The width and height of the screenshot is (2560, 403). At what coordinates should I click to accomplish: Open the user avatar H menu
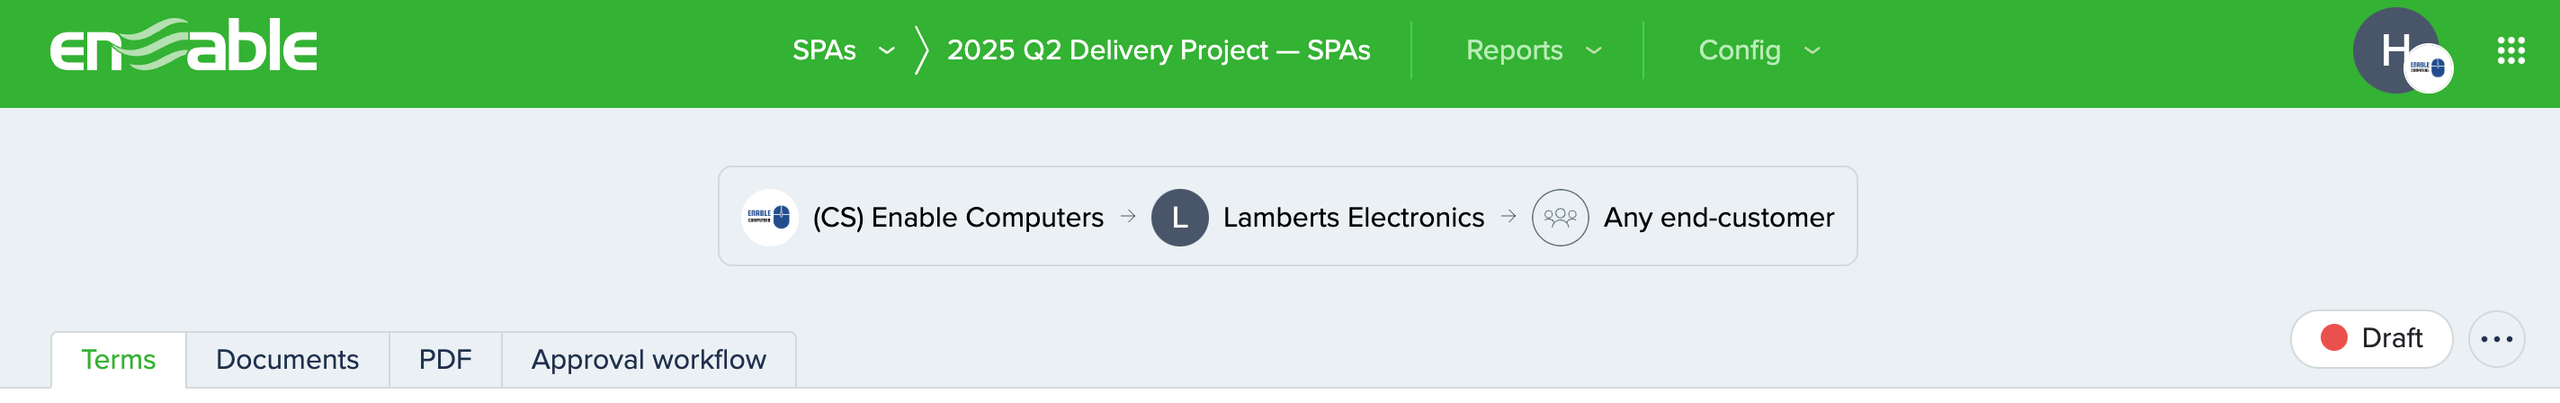(x=2395, y=50)
